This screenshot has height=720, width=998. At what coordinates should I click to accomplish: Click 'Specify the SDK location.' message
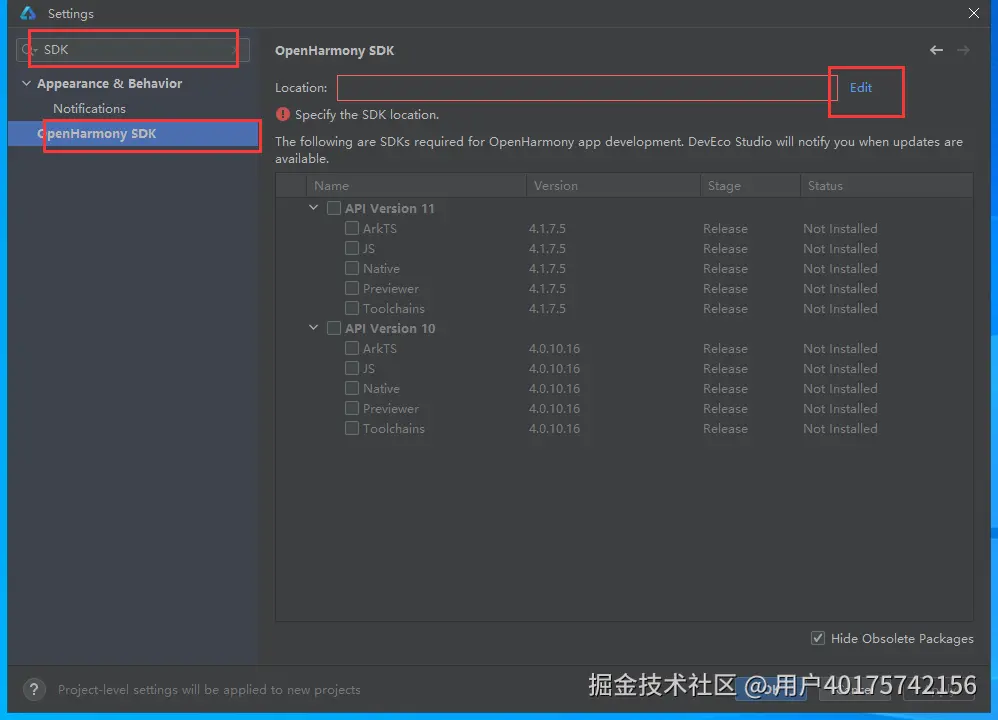click(x=367, y=115)
